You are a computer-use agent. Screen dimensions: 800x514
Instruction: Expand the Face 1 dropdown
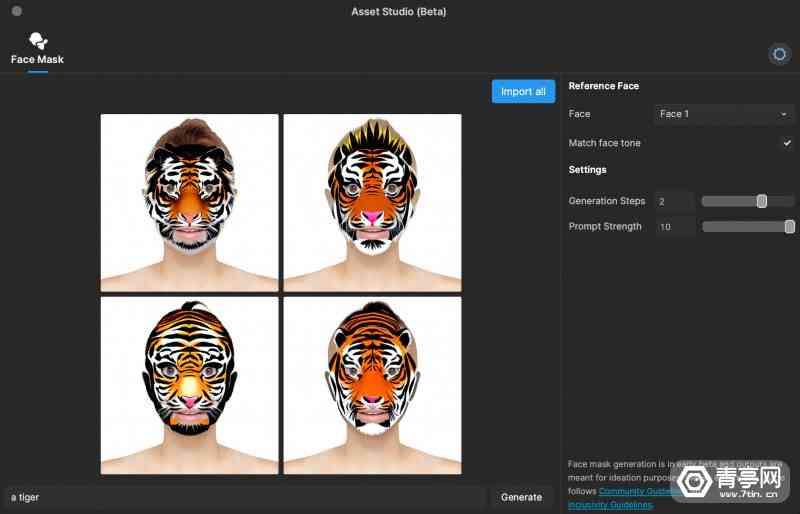coord(723,114)
